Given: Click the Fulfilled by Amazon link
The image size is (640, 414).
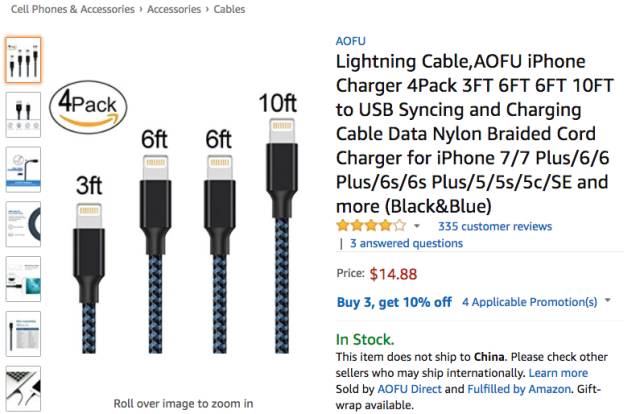Looking at the screenshot, I should (519, 388).
